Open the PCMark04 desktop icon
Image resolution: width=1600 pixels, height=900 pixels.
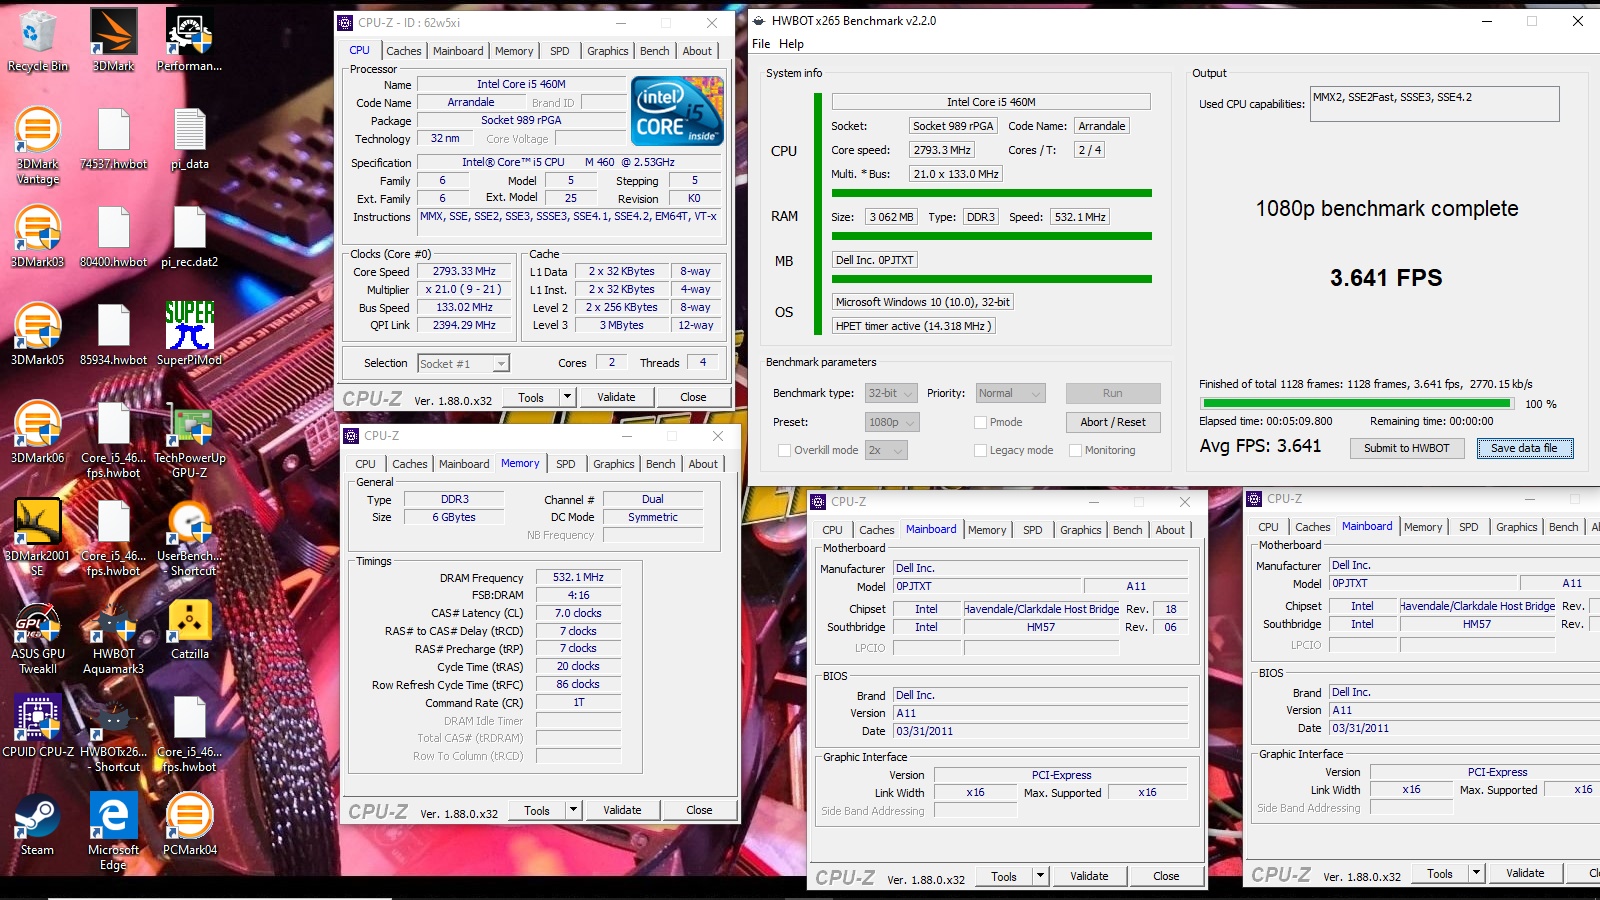click(190, 825)
